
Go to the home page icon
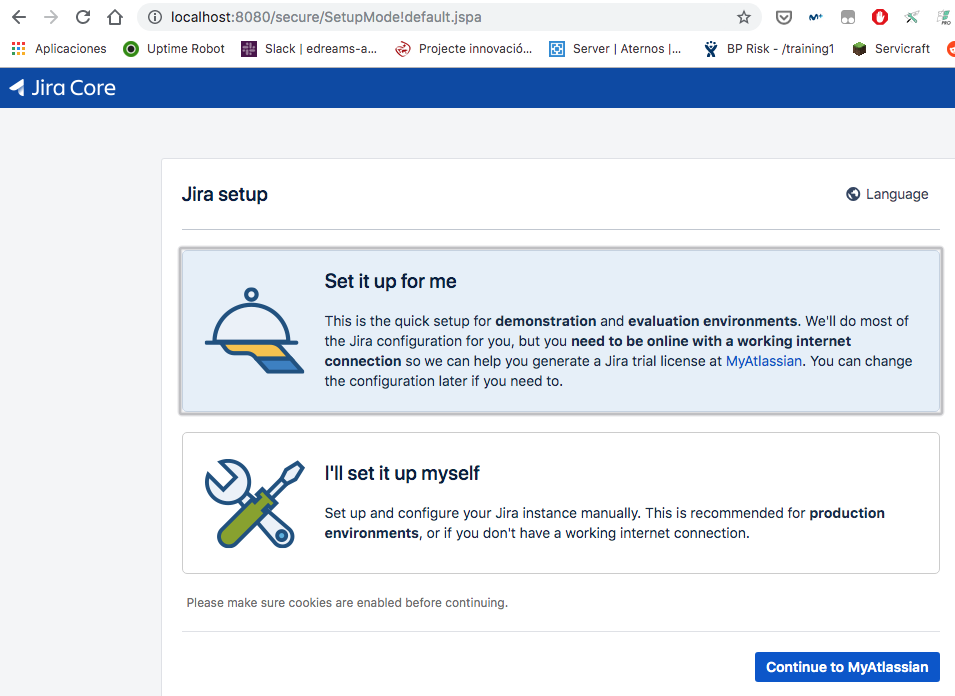(114, 16)
